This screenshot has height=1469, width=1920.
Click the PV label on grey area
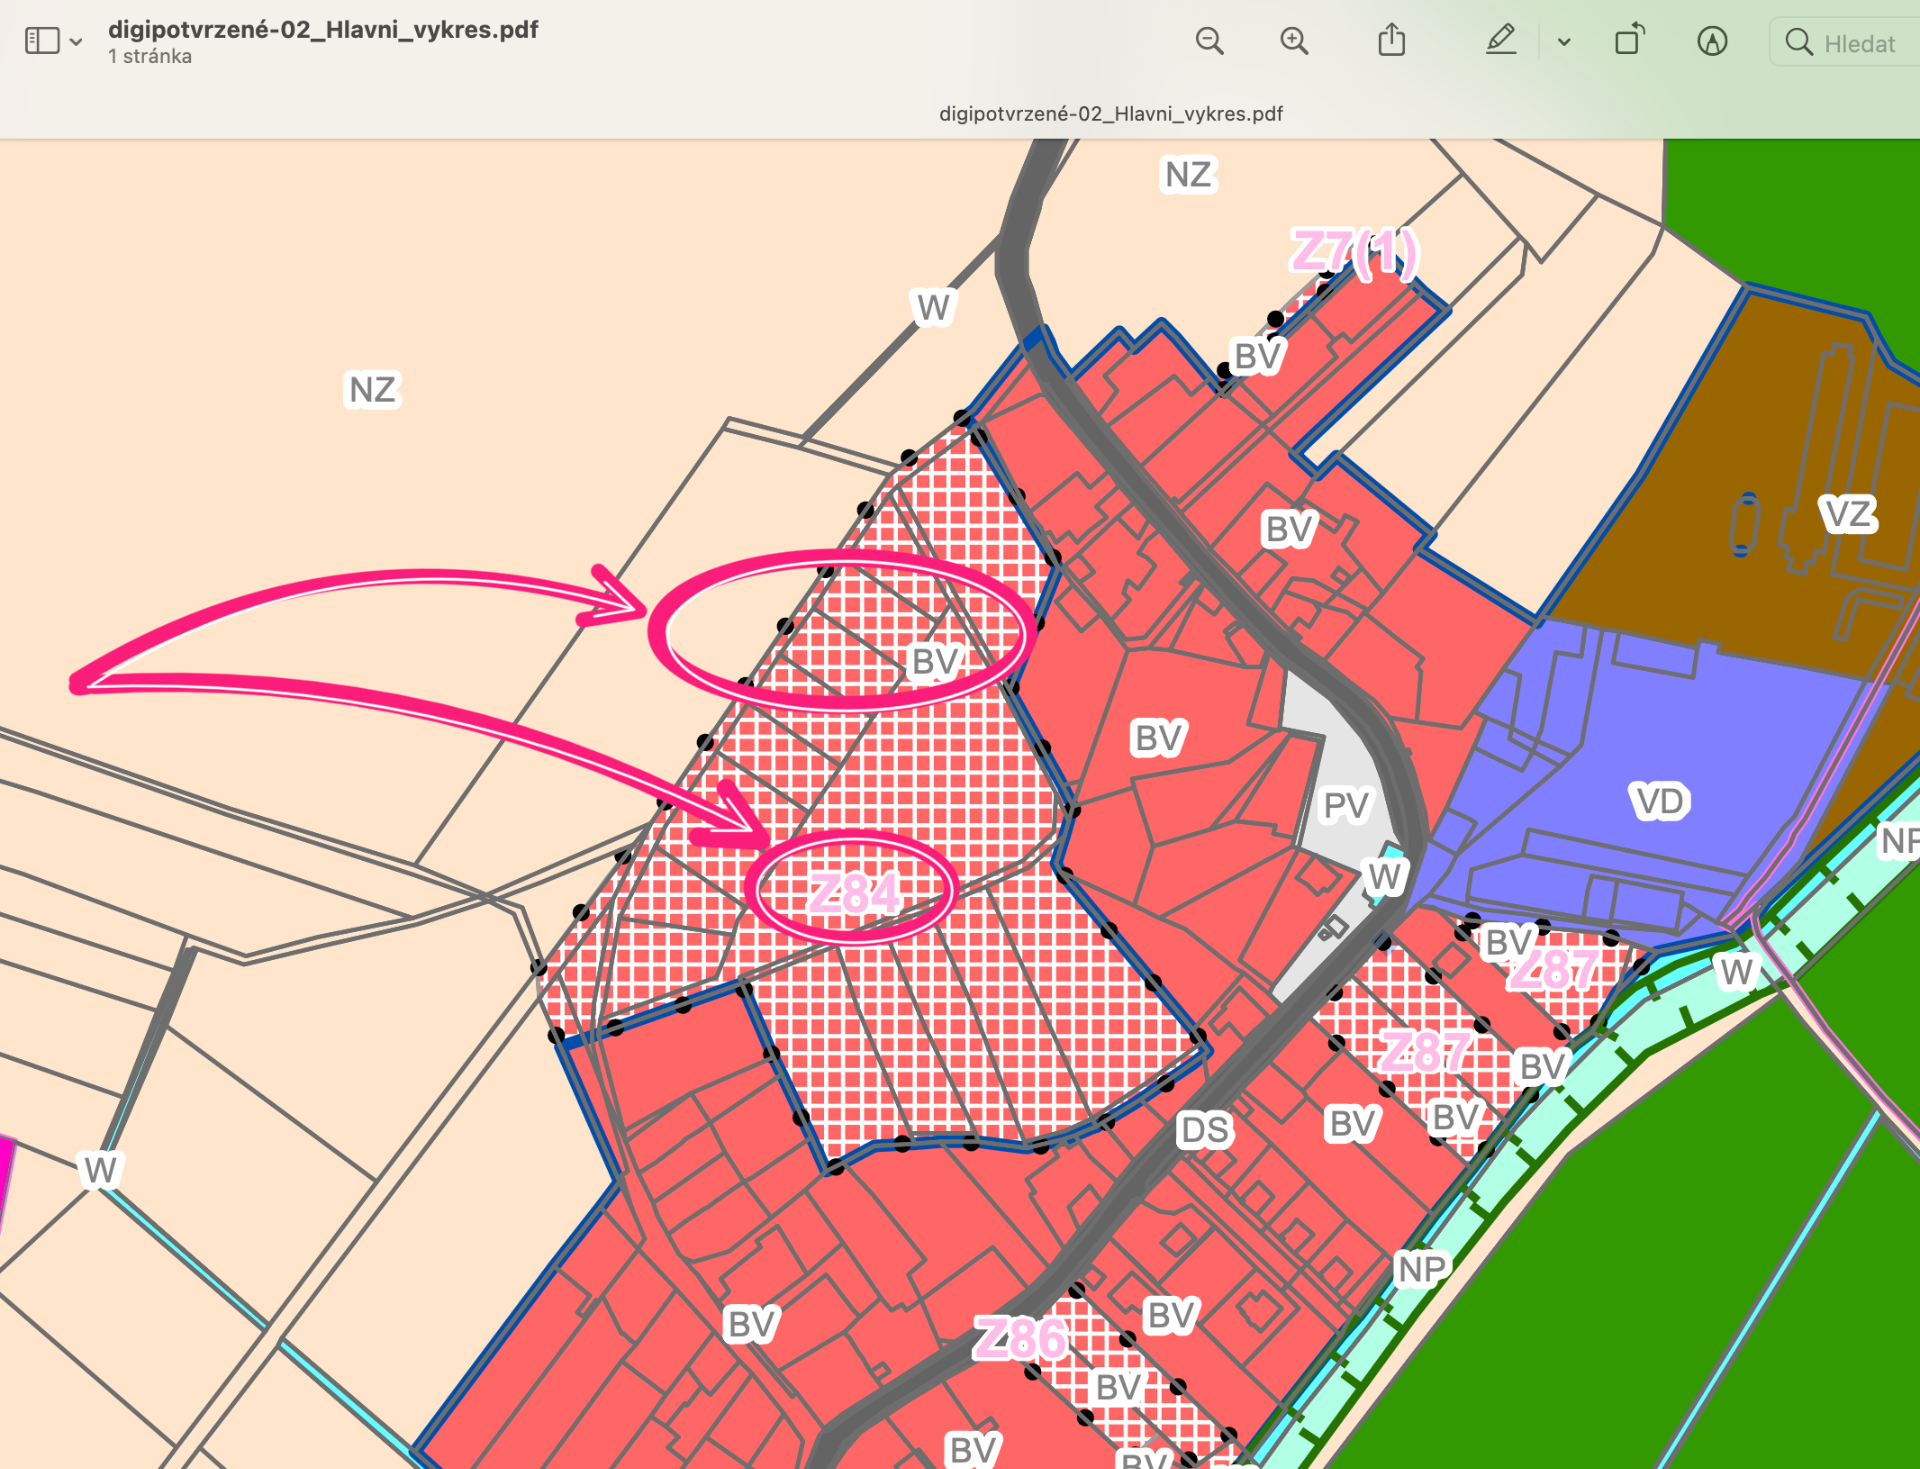1345,805
